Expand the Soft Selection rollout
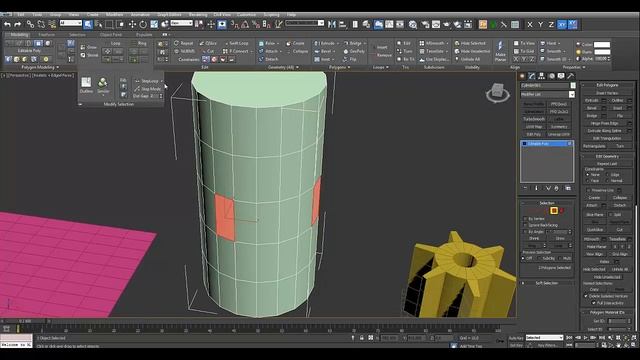 coord(547,283)
